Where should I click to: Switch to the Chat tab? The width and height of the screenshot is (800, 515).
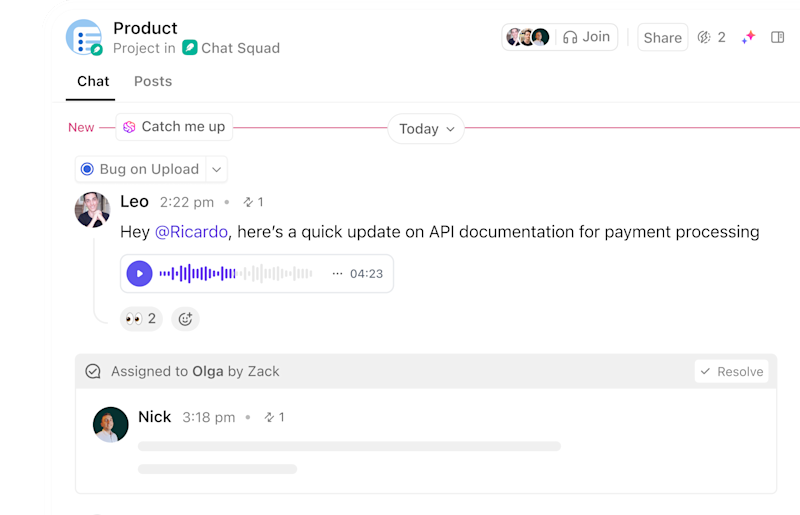(x=93, y=81)
